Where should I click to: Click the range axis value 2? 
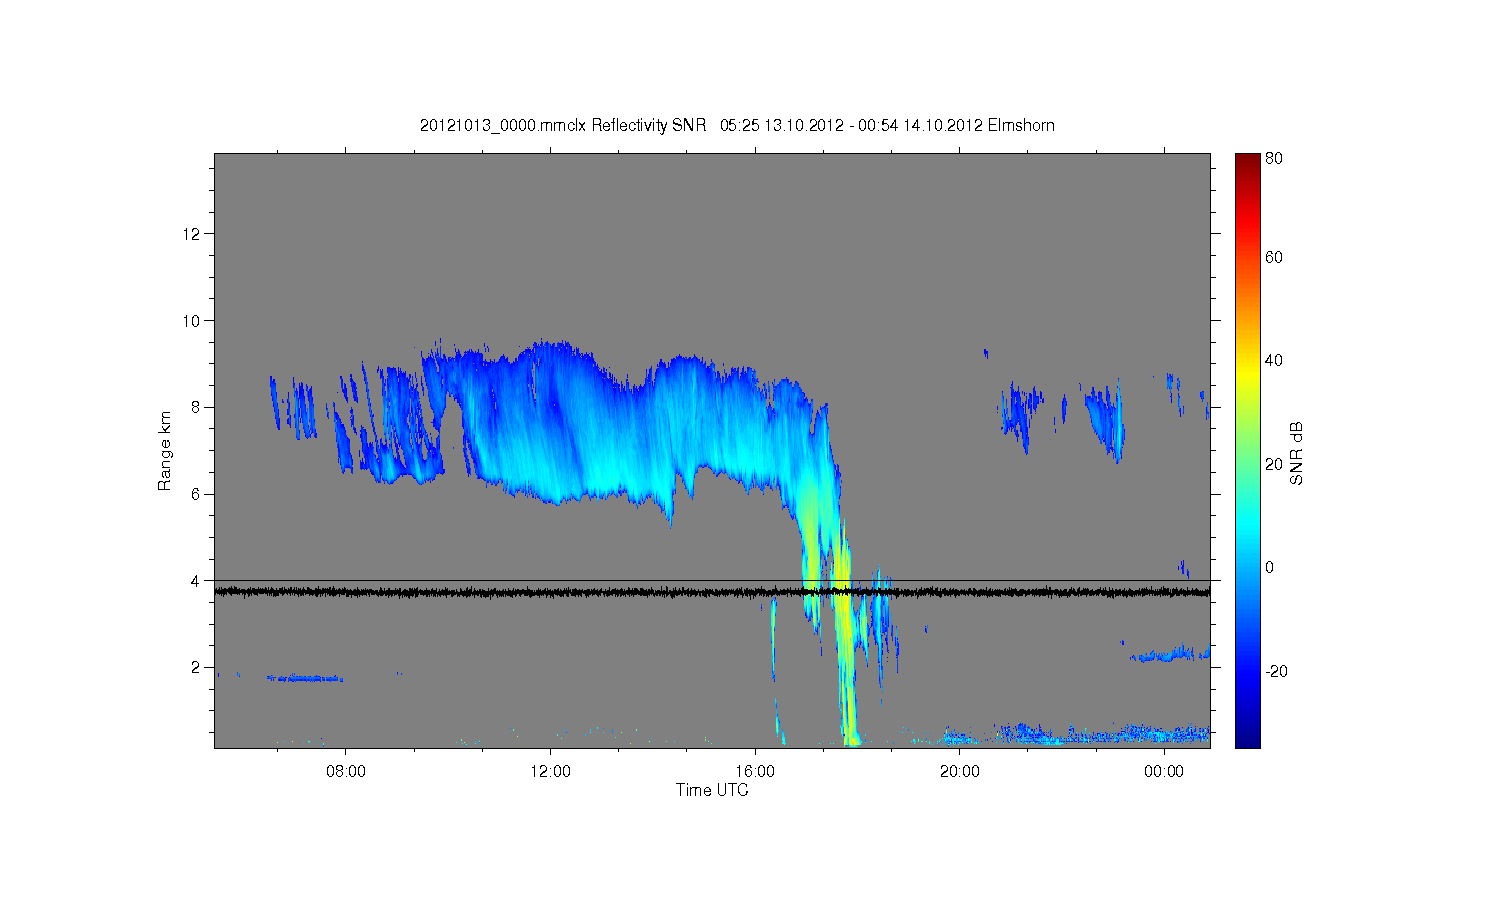pyautogui.click(x=197, y=667)
